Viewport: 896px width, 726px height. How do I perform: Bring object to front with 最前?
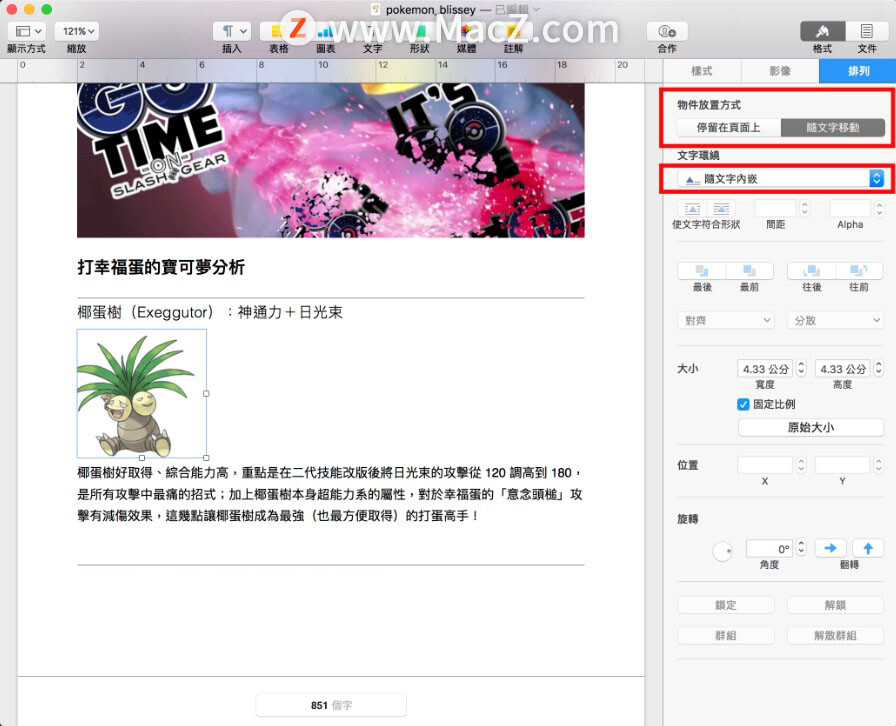pos(749,270)
